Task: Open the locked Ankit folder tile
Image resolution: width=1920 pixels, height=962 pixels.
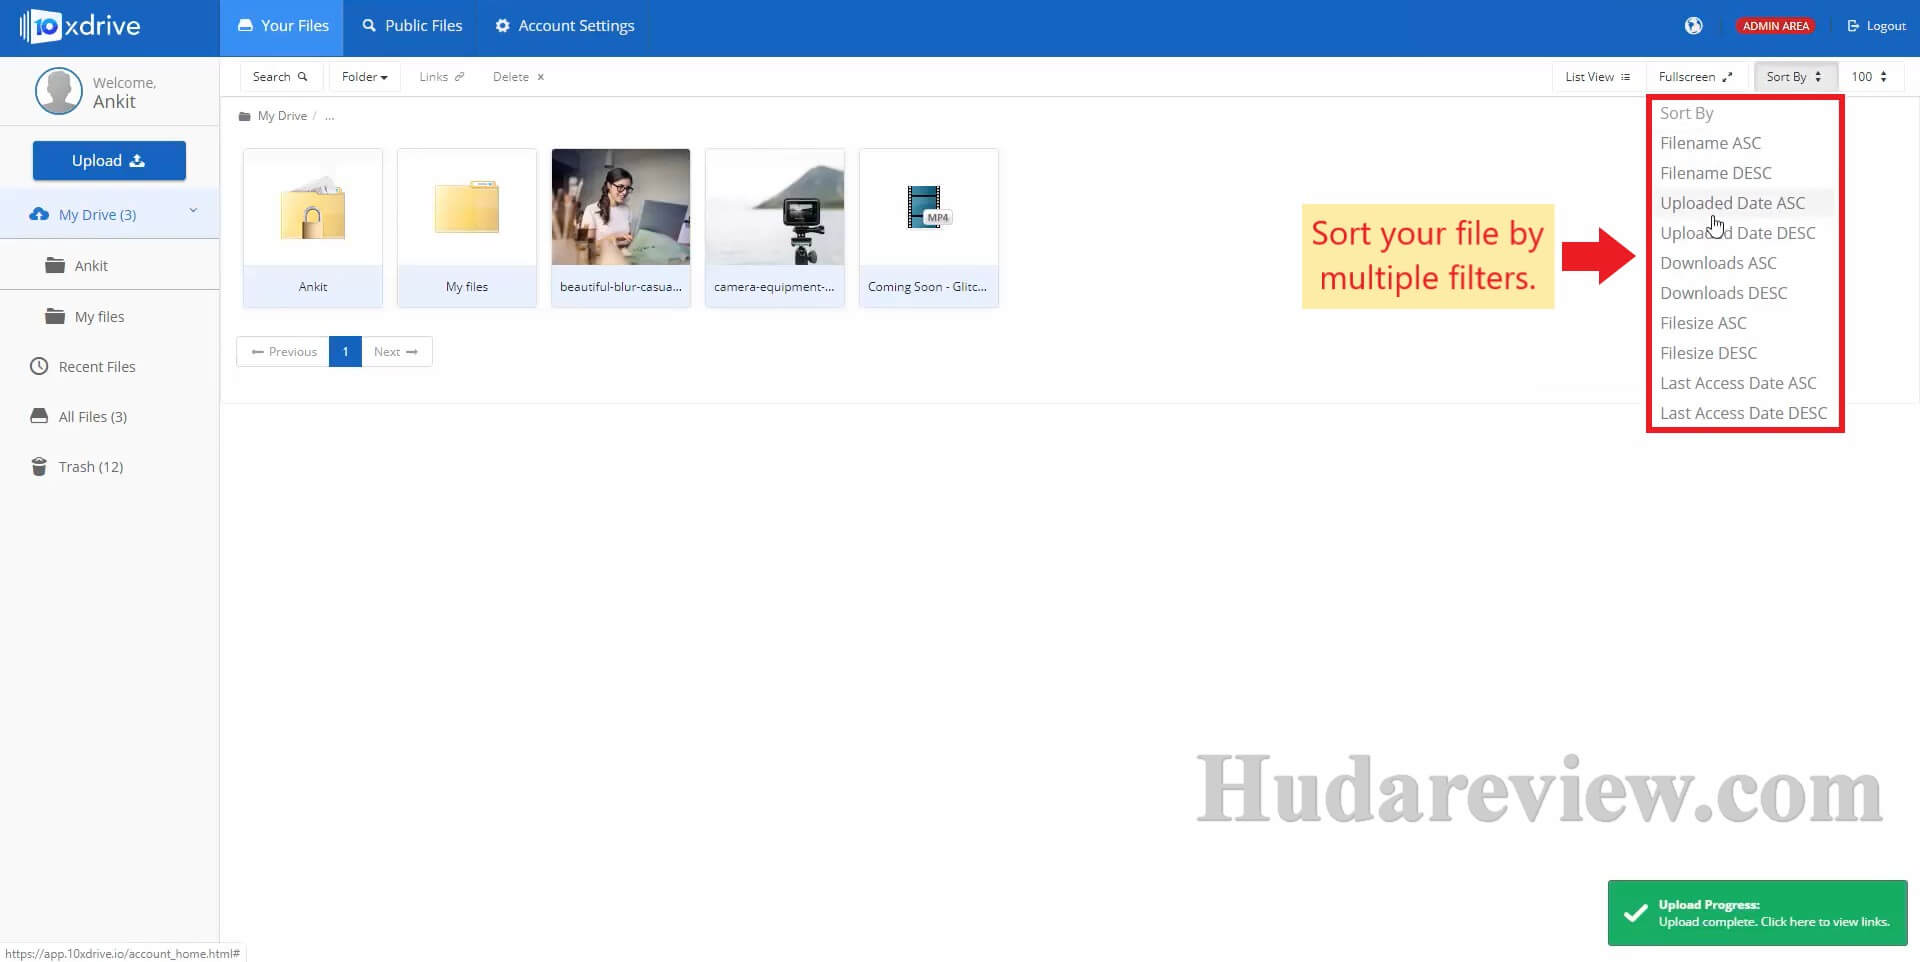Action: coord(313,228)
